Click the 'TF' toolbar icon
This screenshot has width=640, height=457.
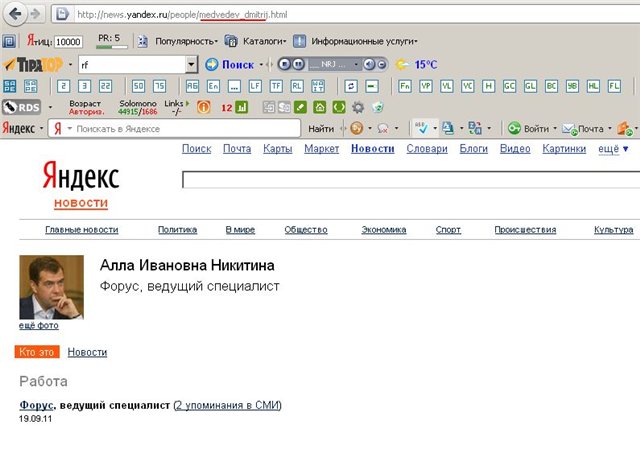[276, 86]
